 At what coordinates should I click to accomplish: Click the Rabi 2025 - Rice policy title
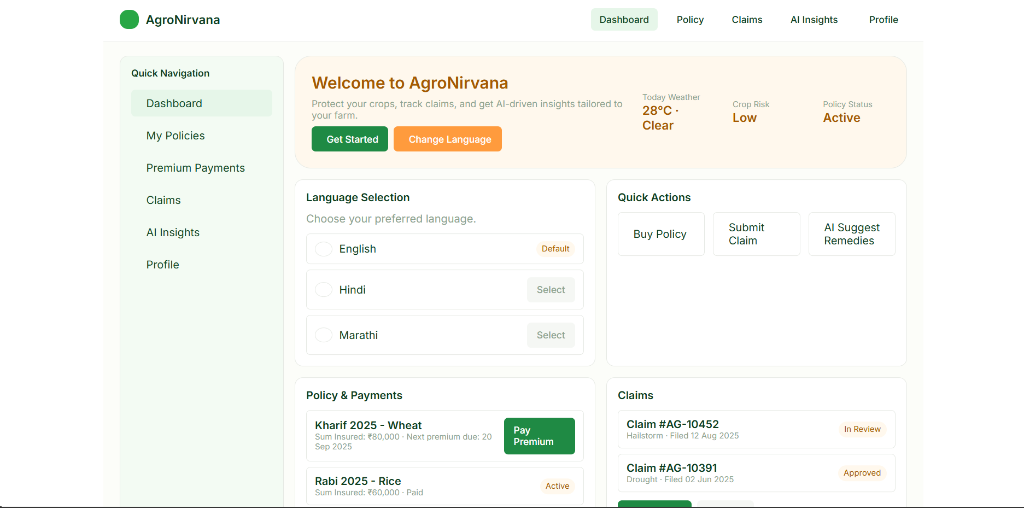[x=358, y=481]
